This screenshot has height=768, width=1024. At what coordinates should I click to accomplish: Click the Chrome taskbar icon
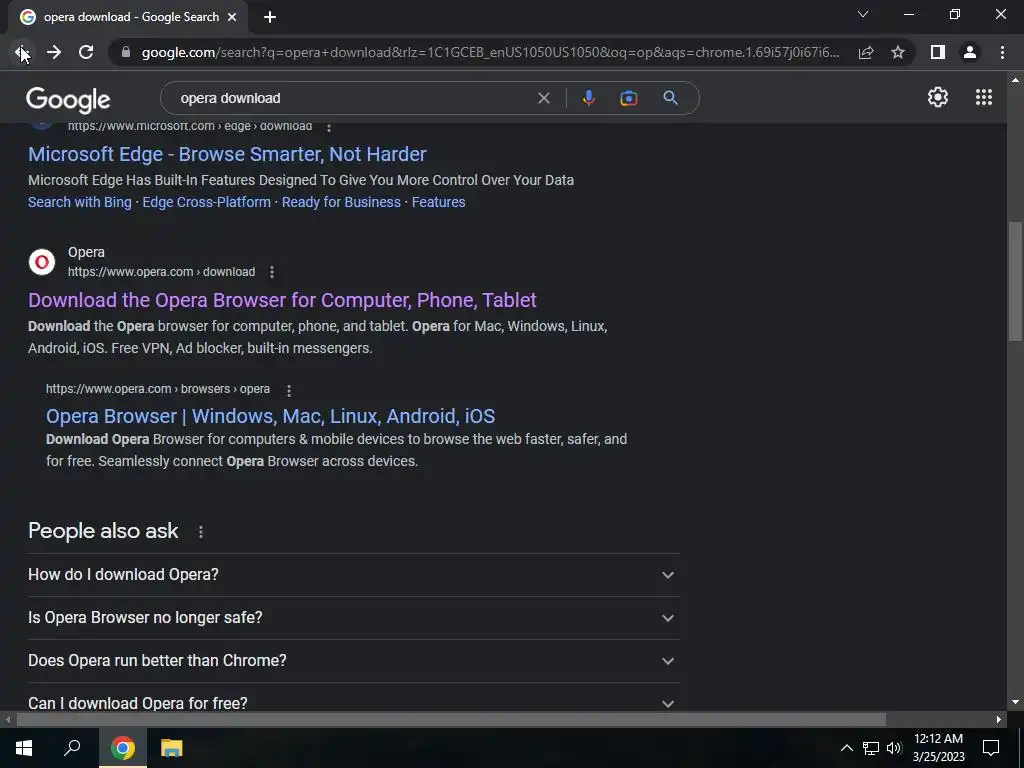point(122,748)
